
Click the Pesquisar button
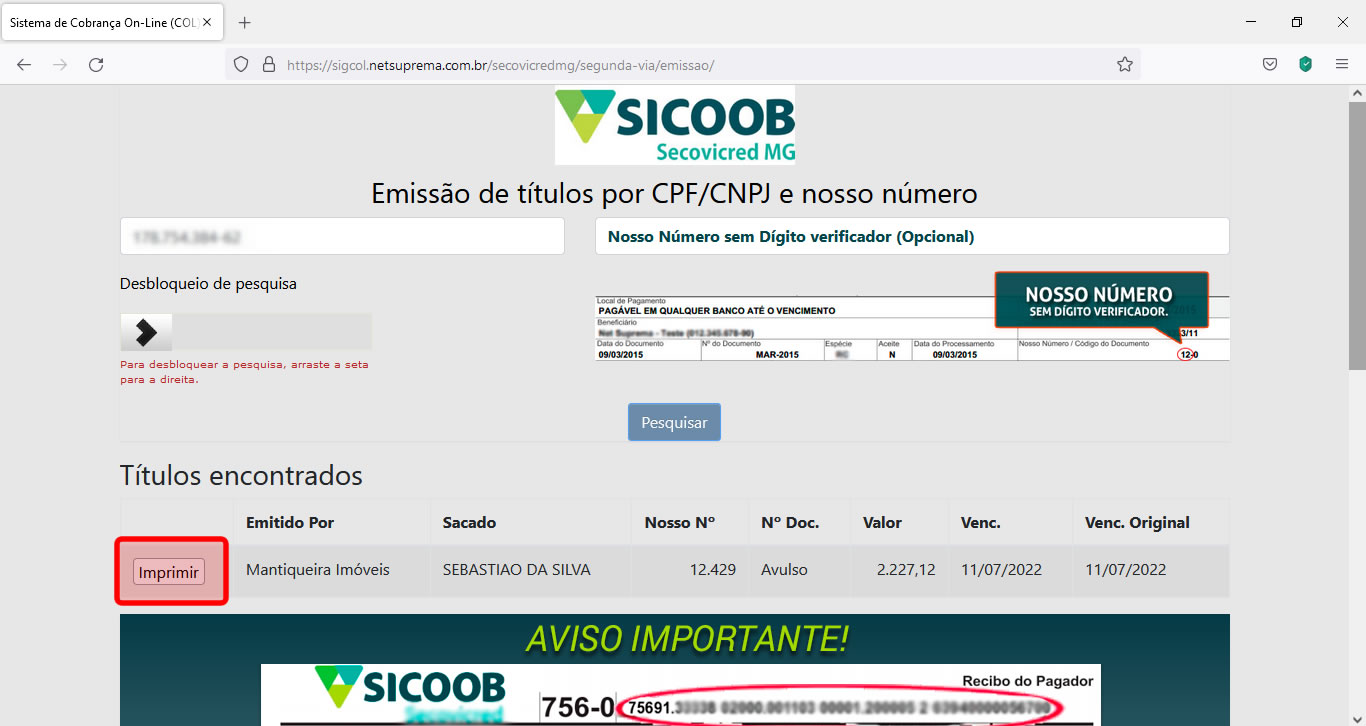[674, 422]
